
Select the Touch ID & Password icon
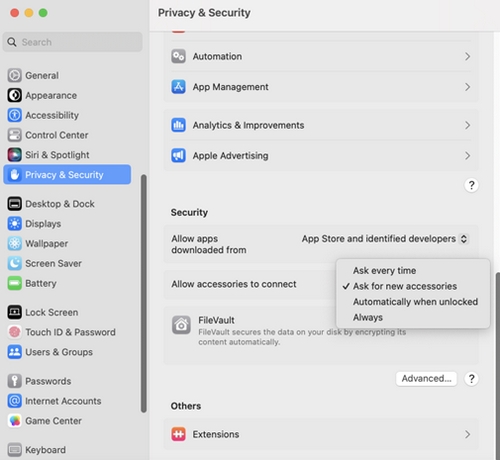pos(14,332)
